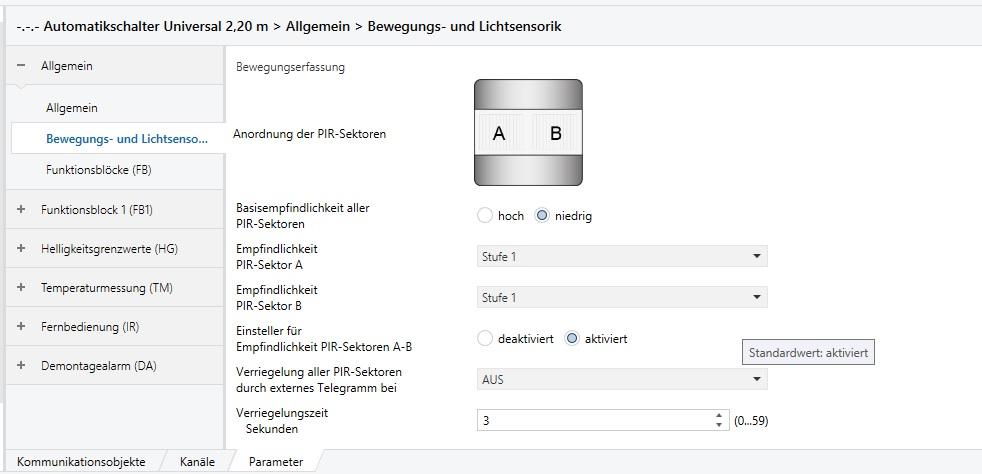Choose 'deaktiviert' for Einsteller Empfindlichkeit
The height and width of the screenshot is (474, 982).
click(x=485, y=338)
